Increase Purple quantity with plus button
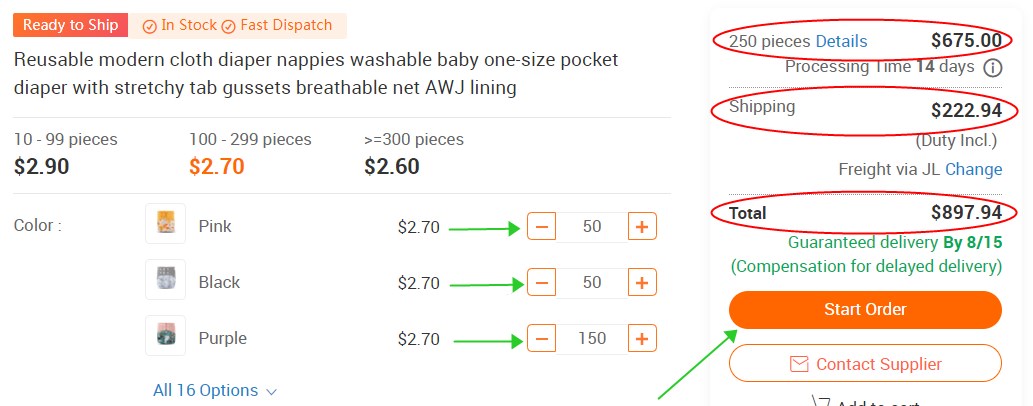 [642, 339]
